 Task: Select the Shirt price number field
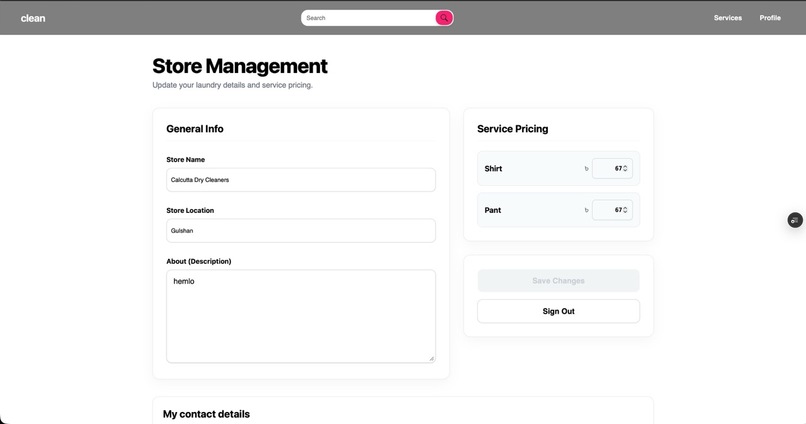612,169
